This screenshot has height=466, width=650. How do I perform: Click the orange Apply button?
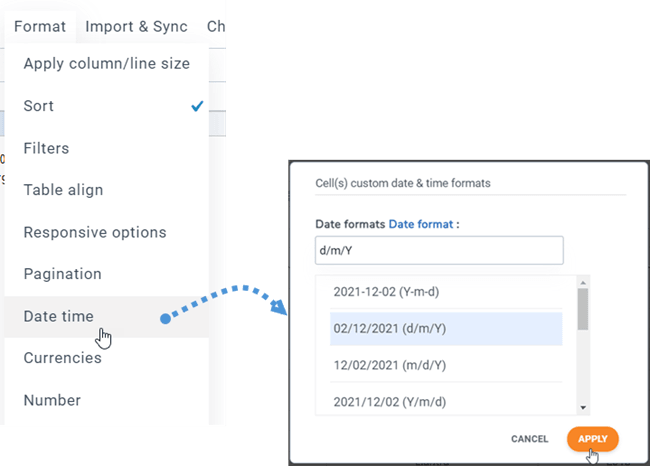tap(592, 438)
